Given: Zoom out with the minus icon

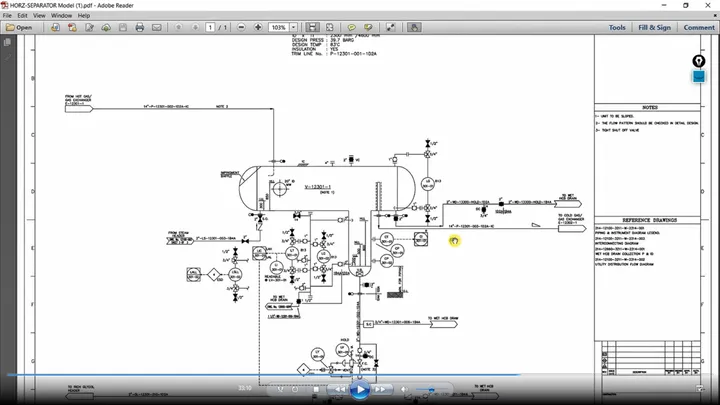Looking at the screenshot, I should [241, 28].
